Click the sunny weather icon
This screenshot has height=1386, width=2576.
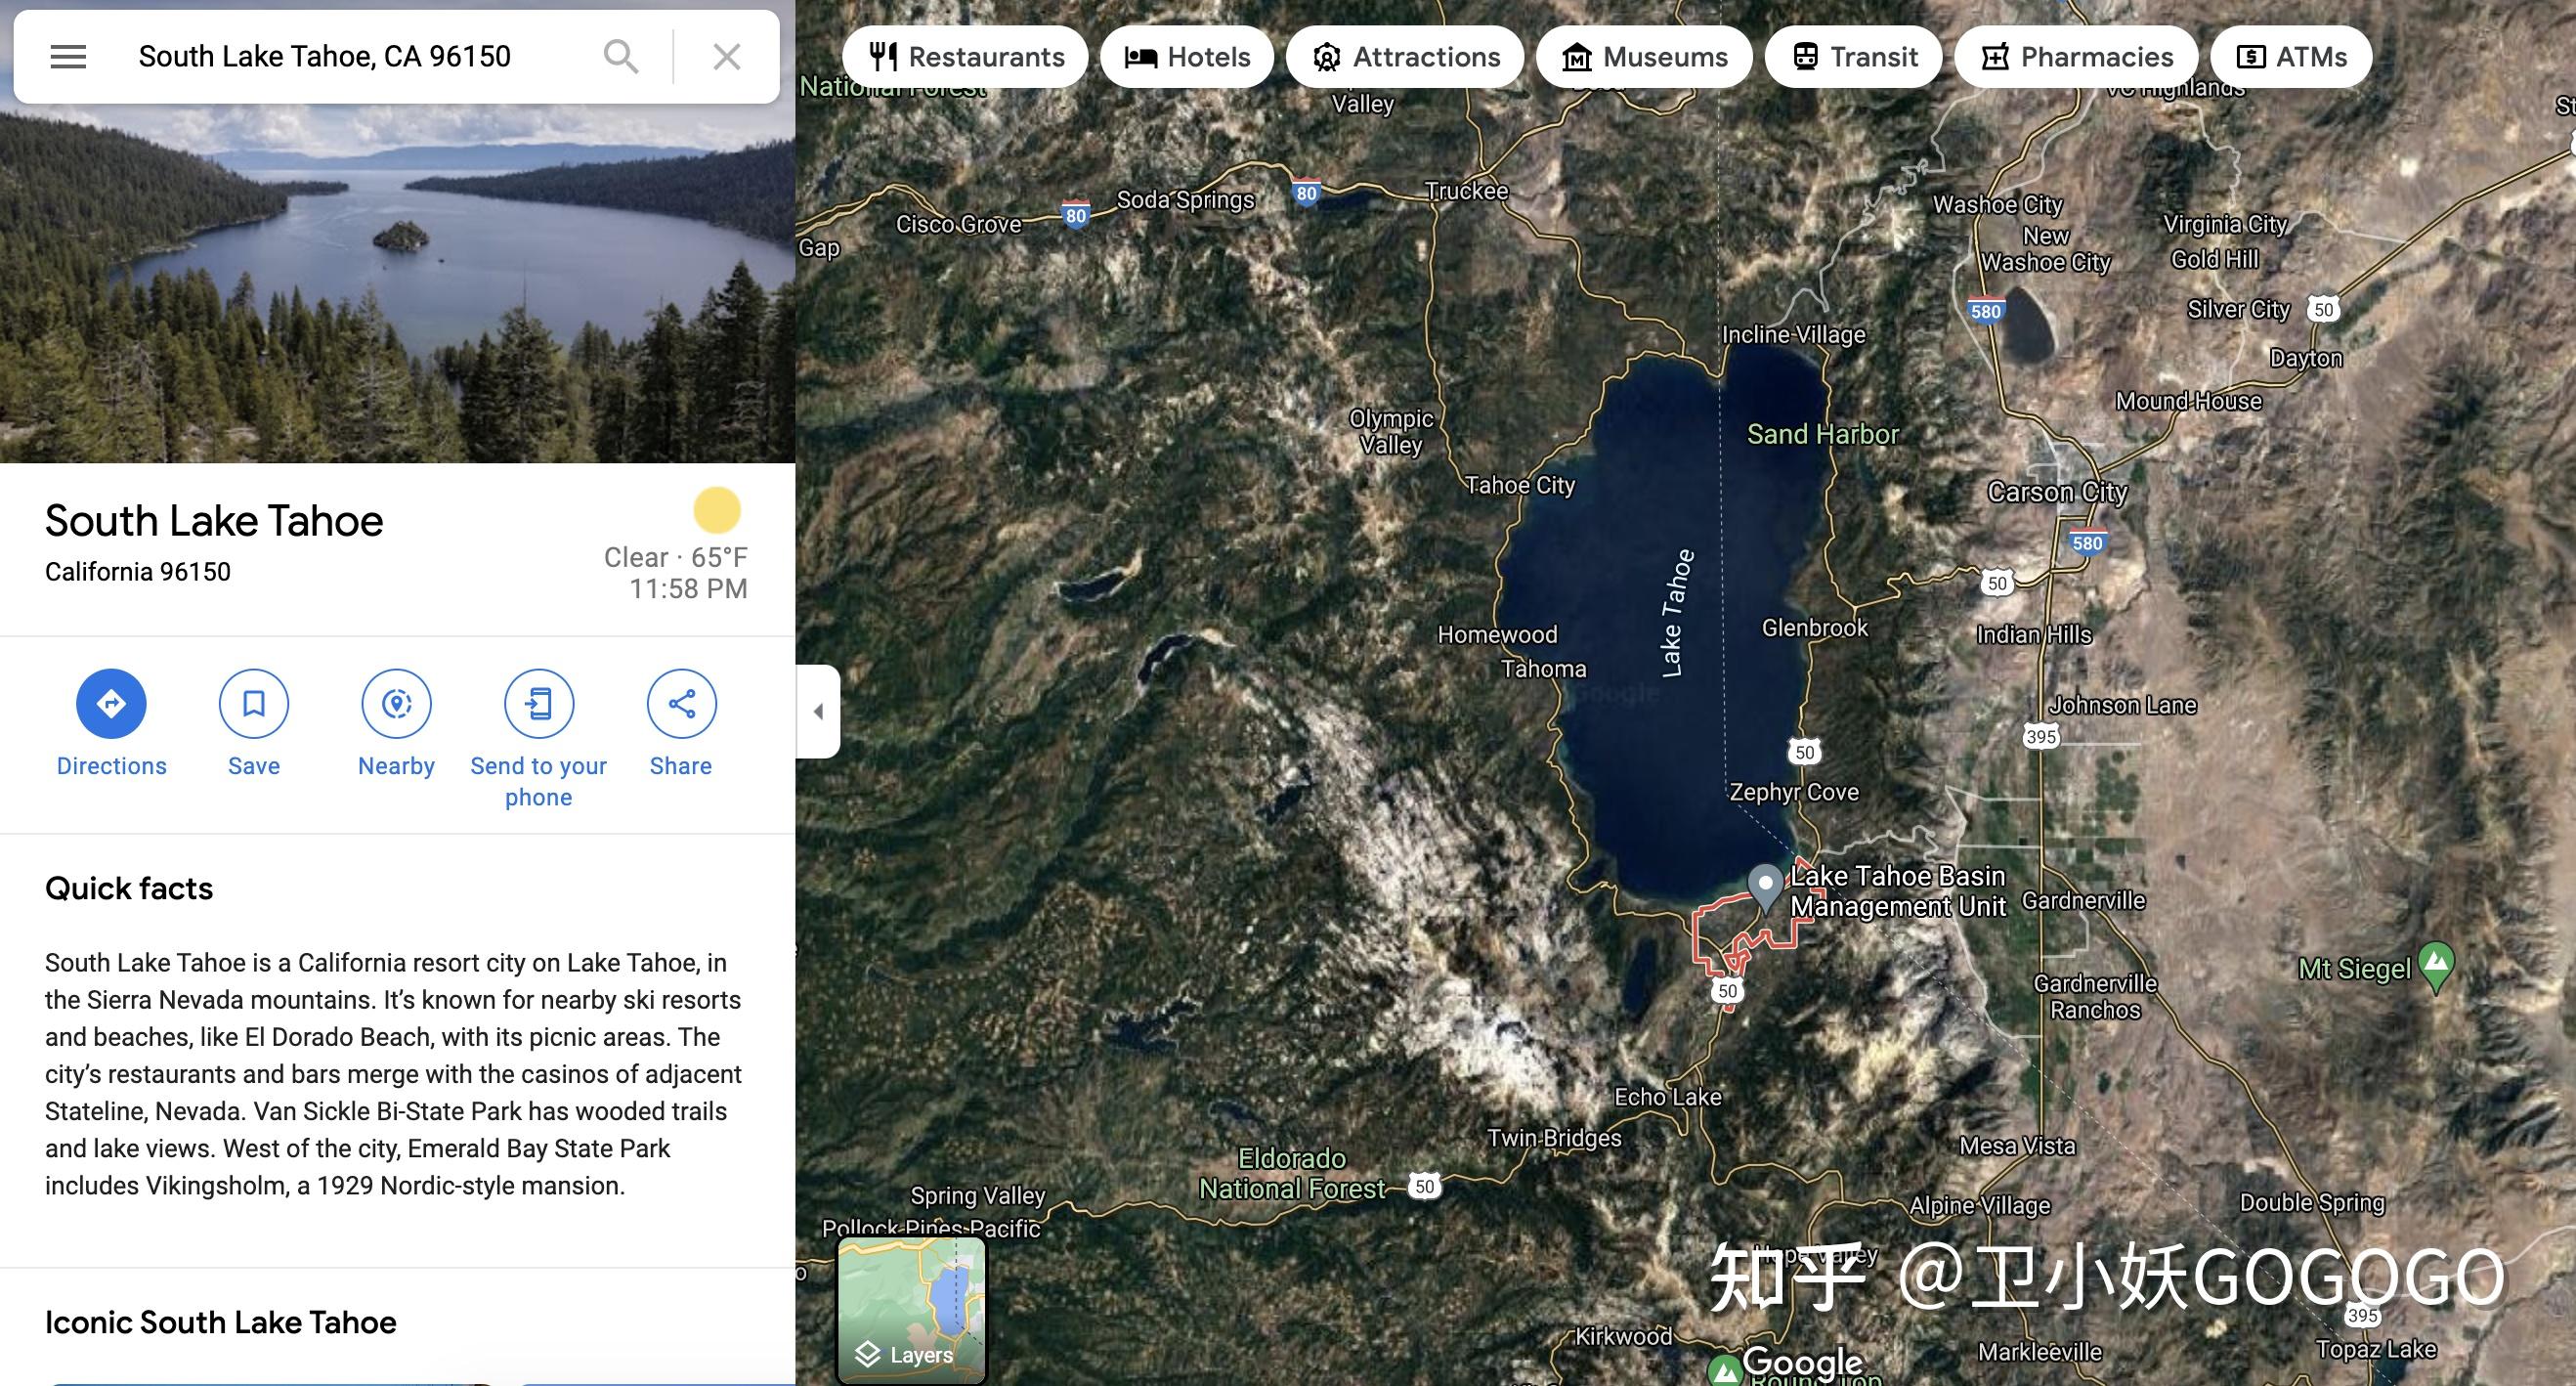717,511
